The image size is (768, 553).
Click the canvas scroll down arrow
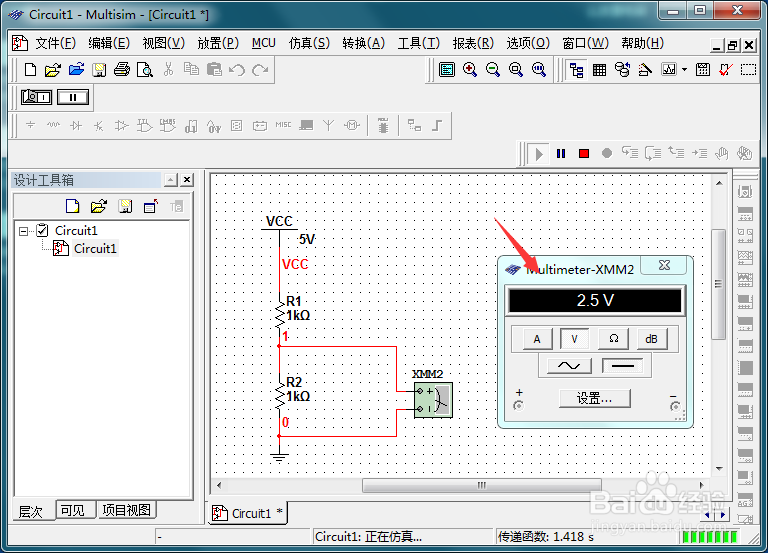(719, 469)
